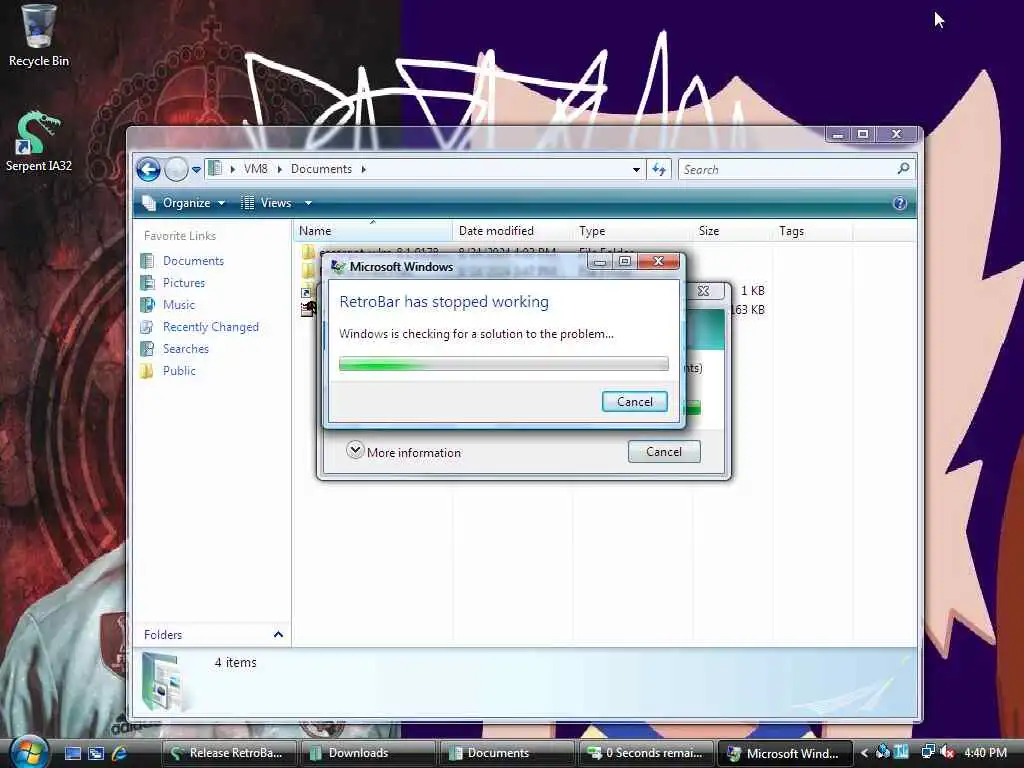Click the muted volume tray icon
Screen dimensions: 1024x768
[948, 752]
